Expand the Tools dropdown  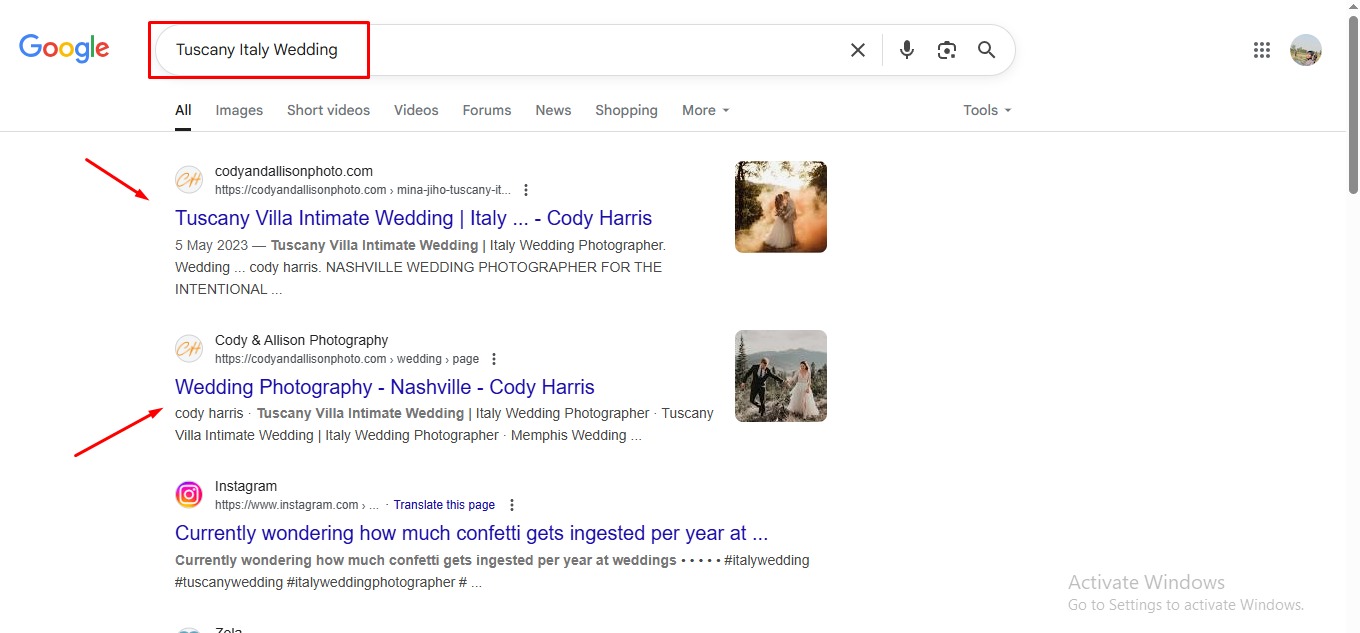[986, 110]
